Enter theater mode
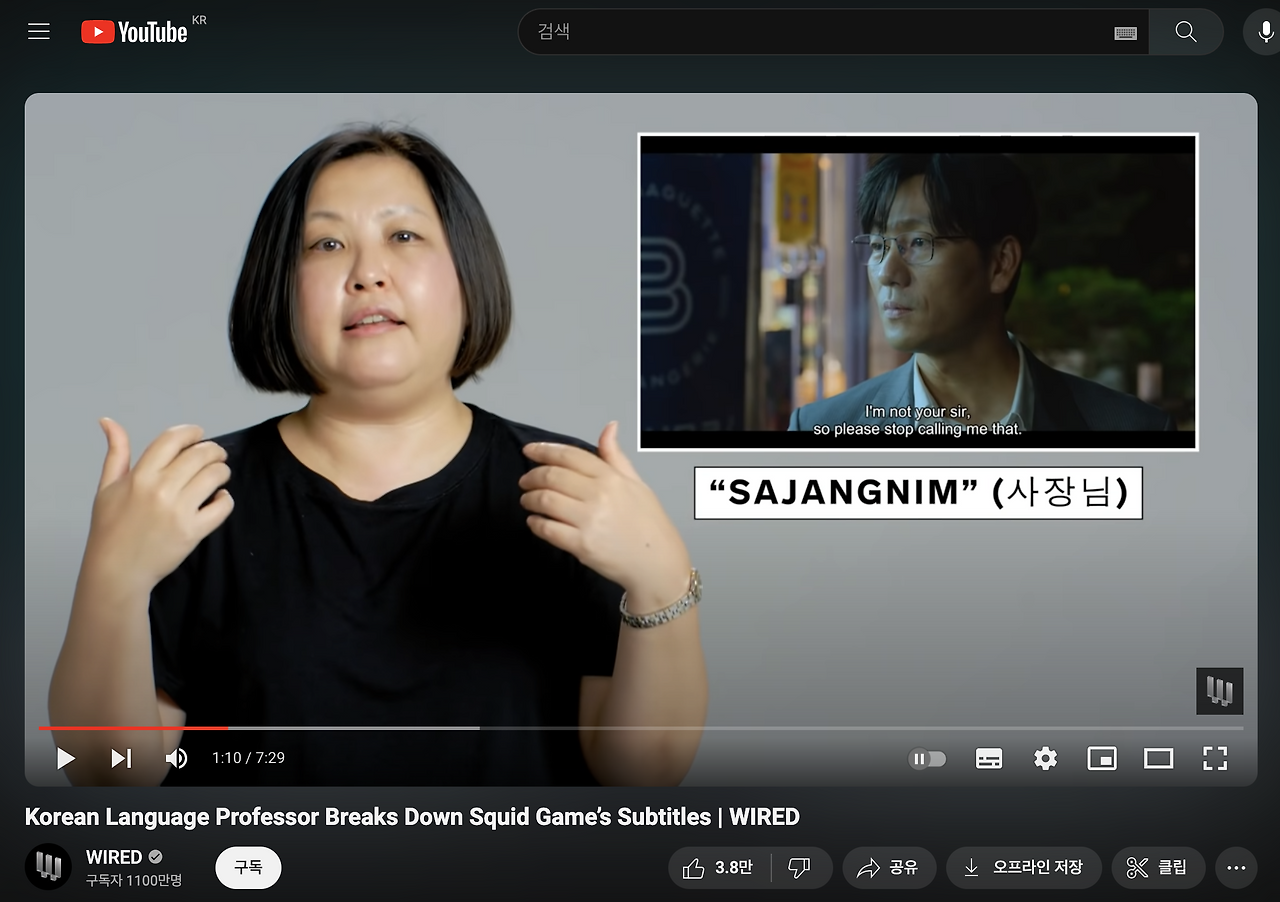Screen dimensions: 1280x902 [1158, 758]
